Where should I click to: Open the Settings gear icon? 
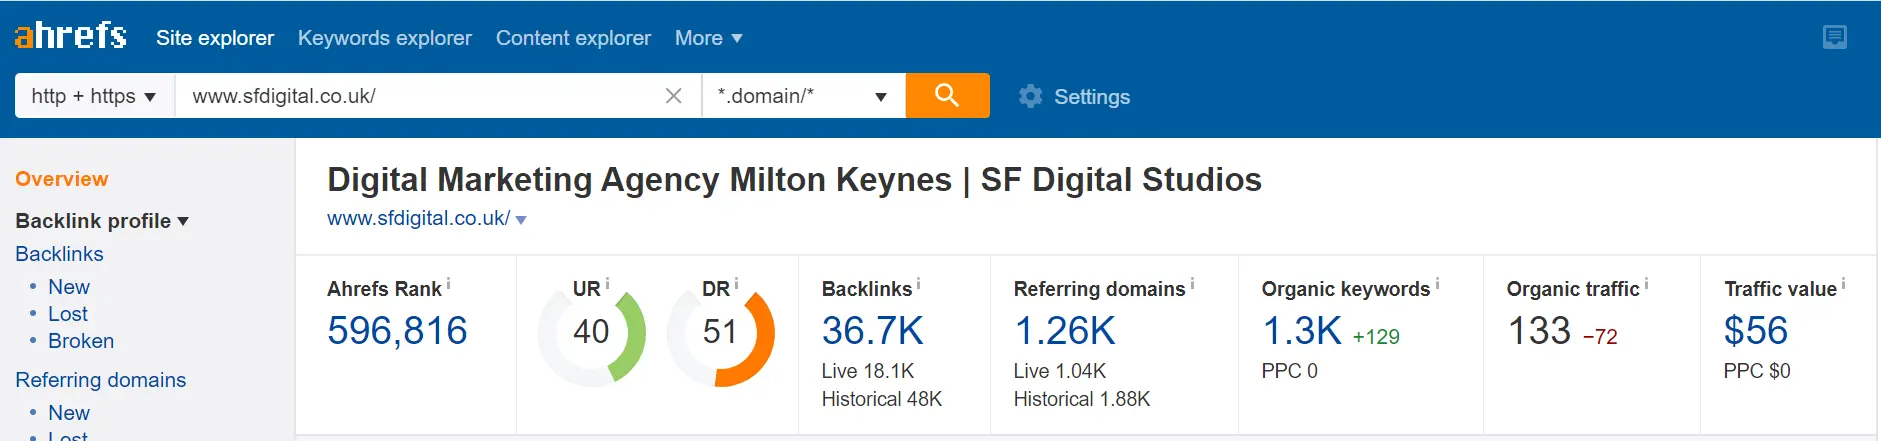click(1030, 96)
